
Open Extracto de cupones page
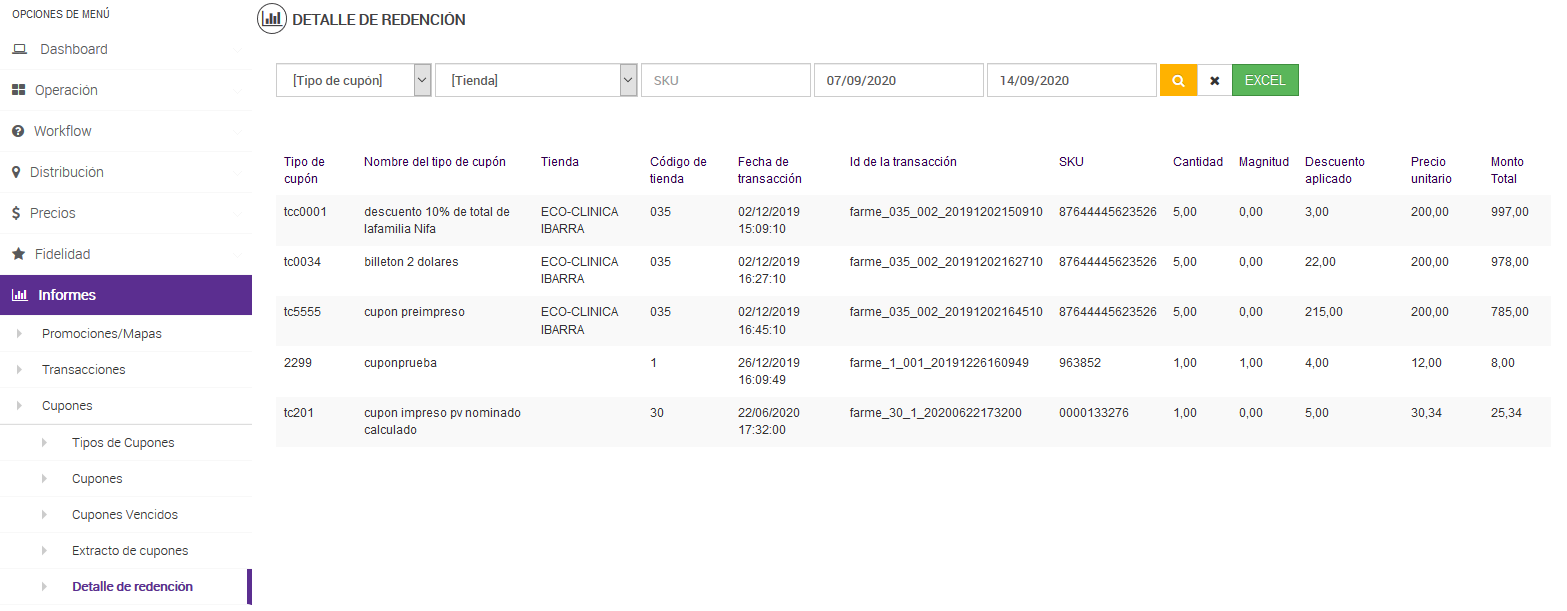(x=130, y=550)
